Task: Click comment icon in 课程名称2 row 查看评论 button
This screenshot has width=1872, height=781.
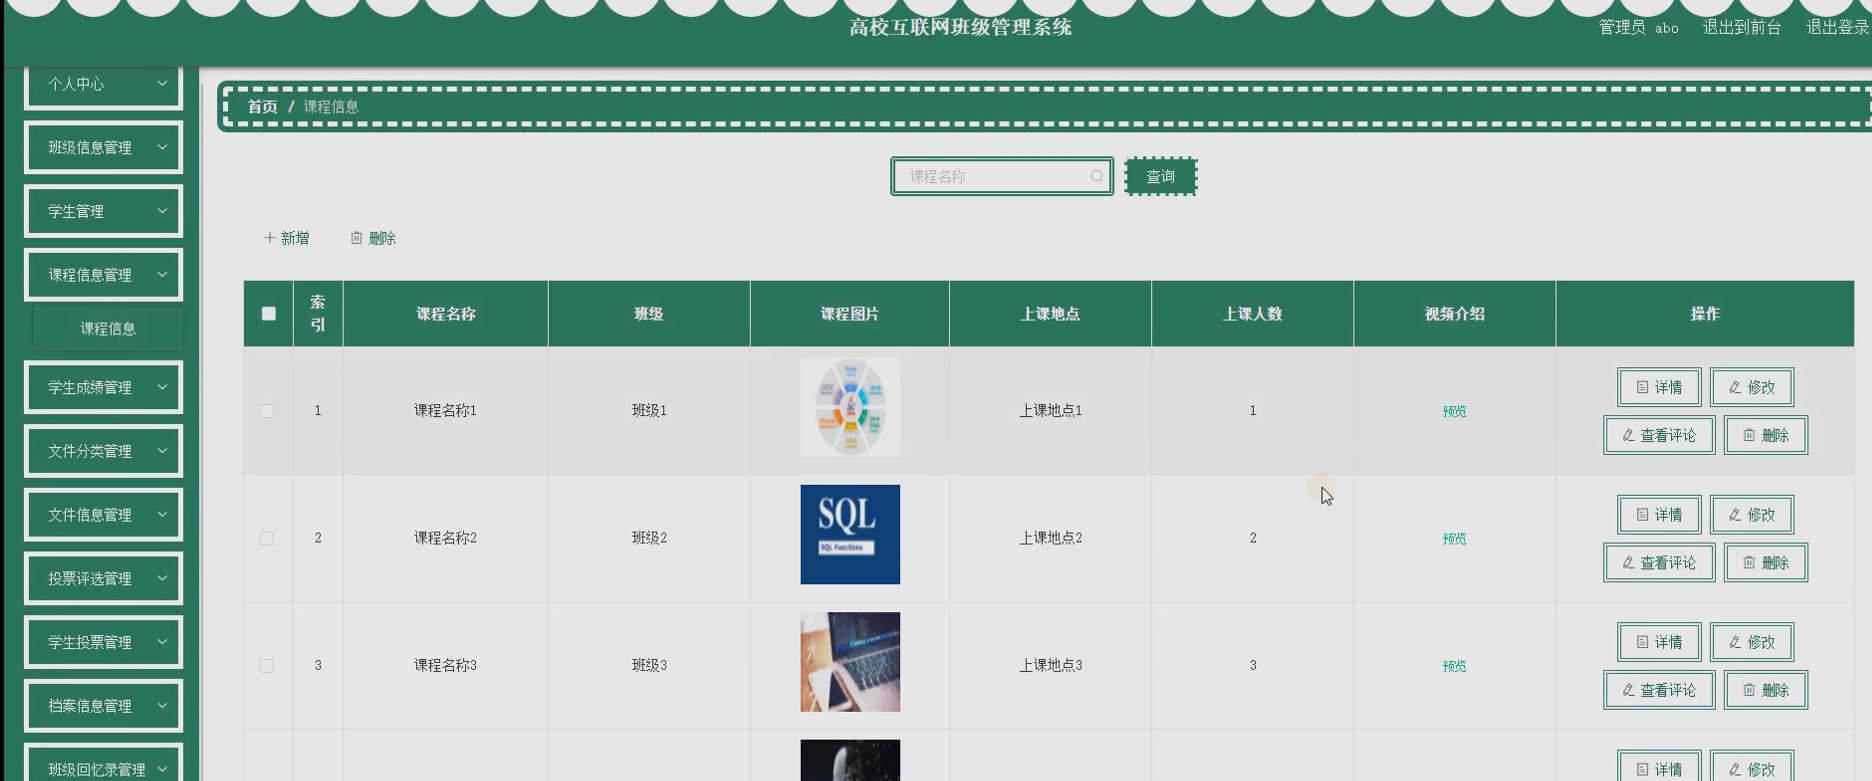Action: coord(1628,563)
